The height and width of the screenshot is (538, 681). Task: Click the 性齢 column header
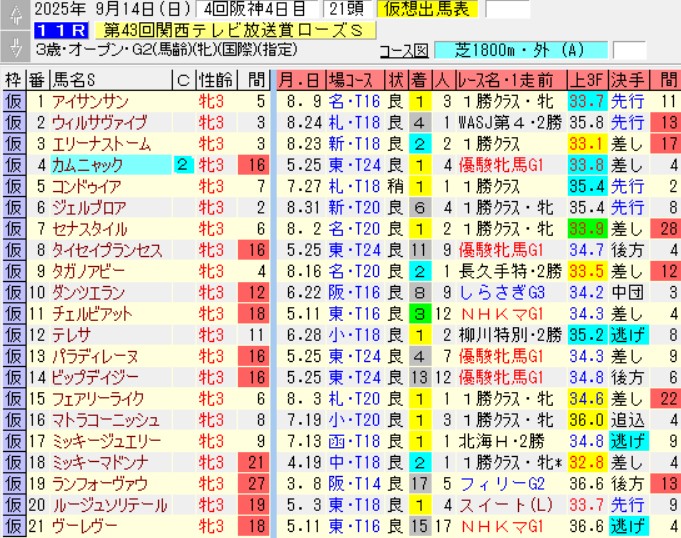213,80
